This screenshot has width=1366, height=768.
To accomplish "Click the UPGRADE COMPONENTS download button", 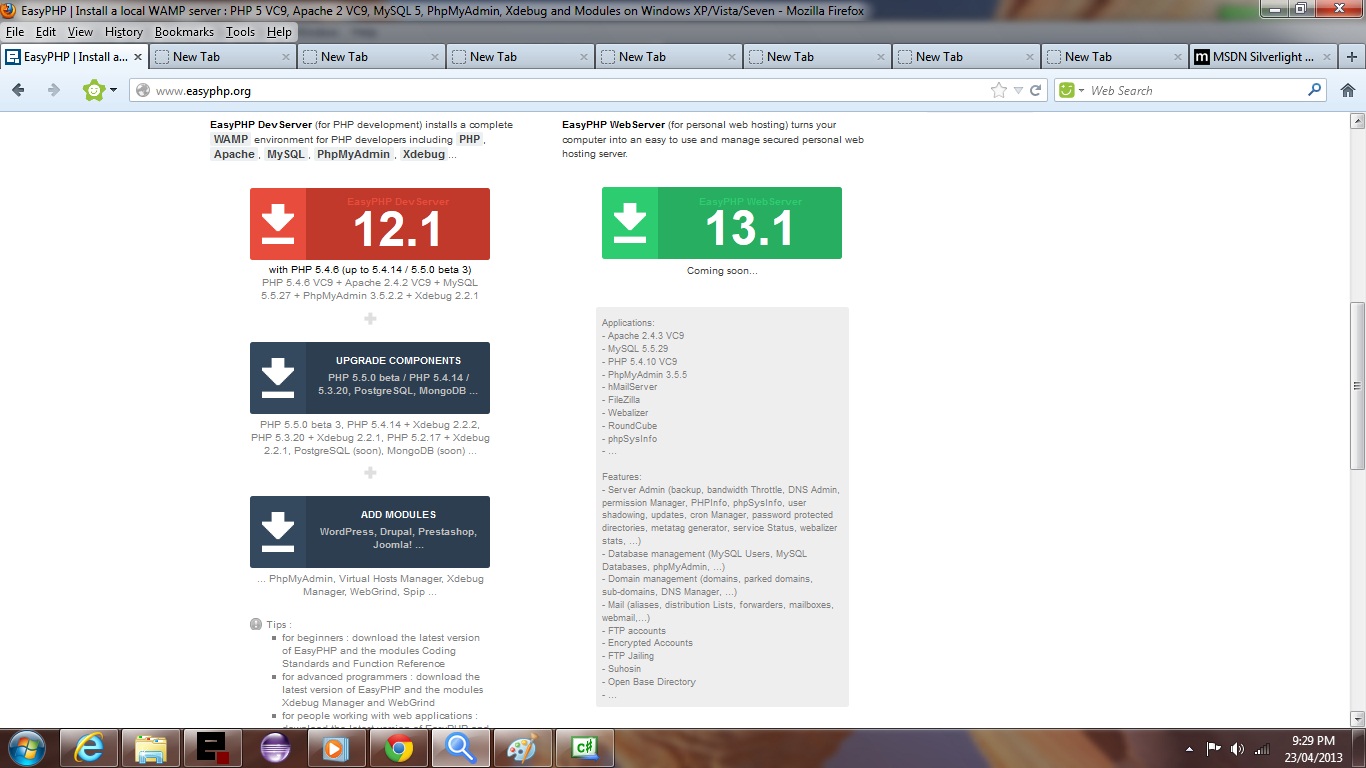I will point(370,378).
